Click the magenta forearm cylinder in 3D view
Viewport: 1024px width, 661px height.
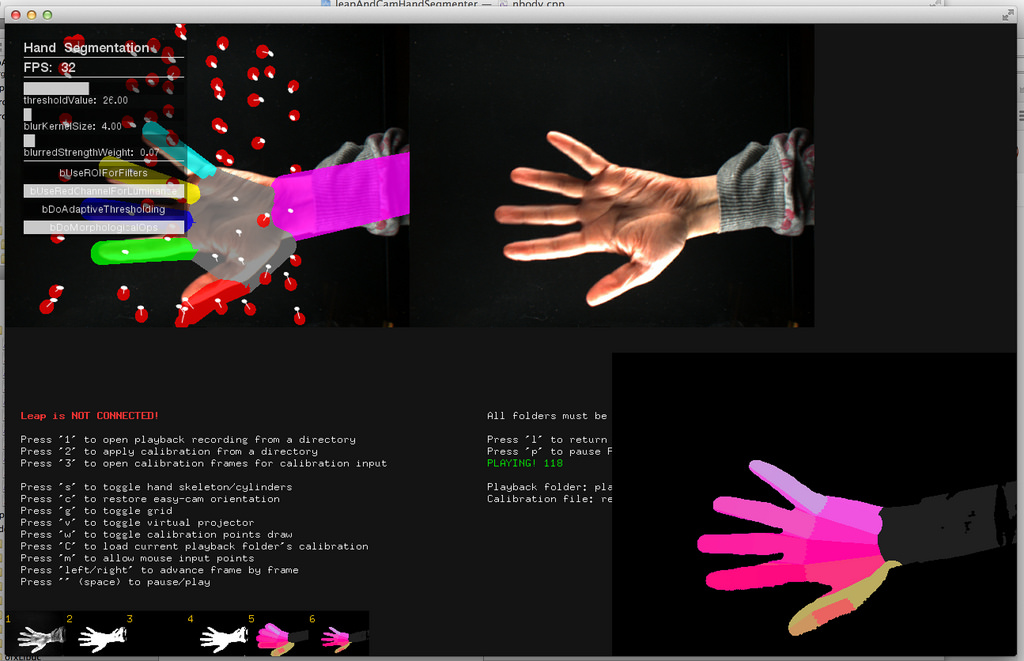[343, 195]
